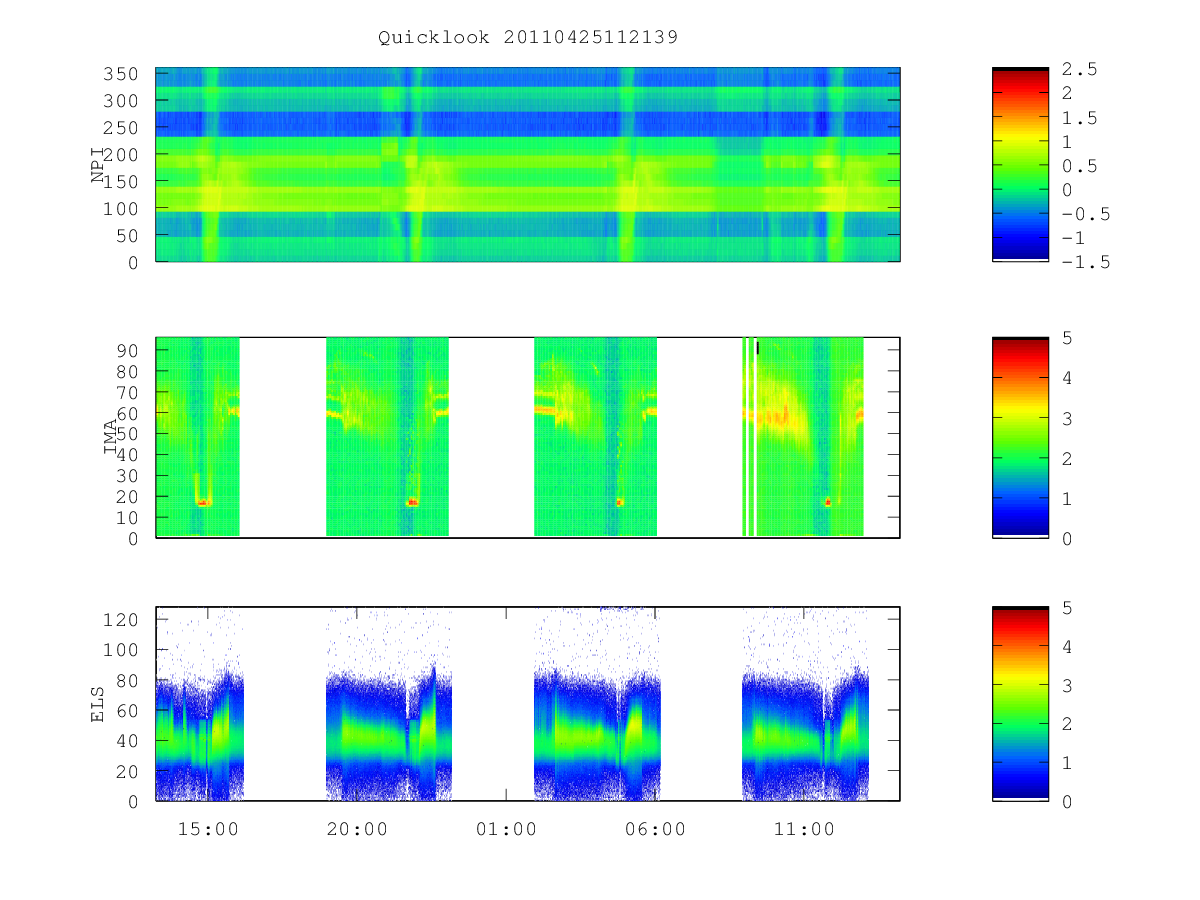The image size is (1200, 900).
Task: Click the 1 value on ELS colorbar
Action: pyautogui.click(x=1067, y=762)
